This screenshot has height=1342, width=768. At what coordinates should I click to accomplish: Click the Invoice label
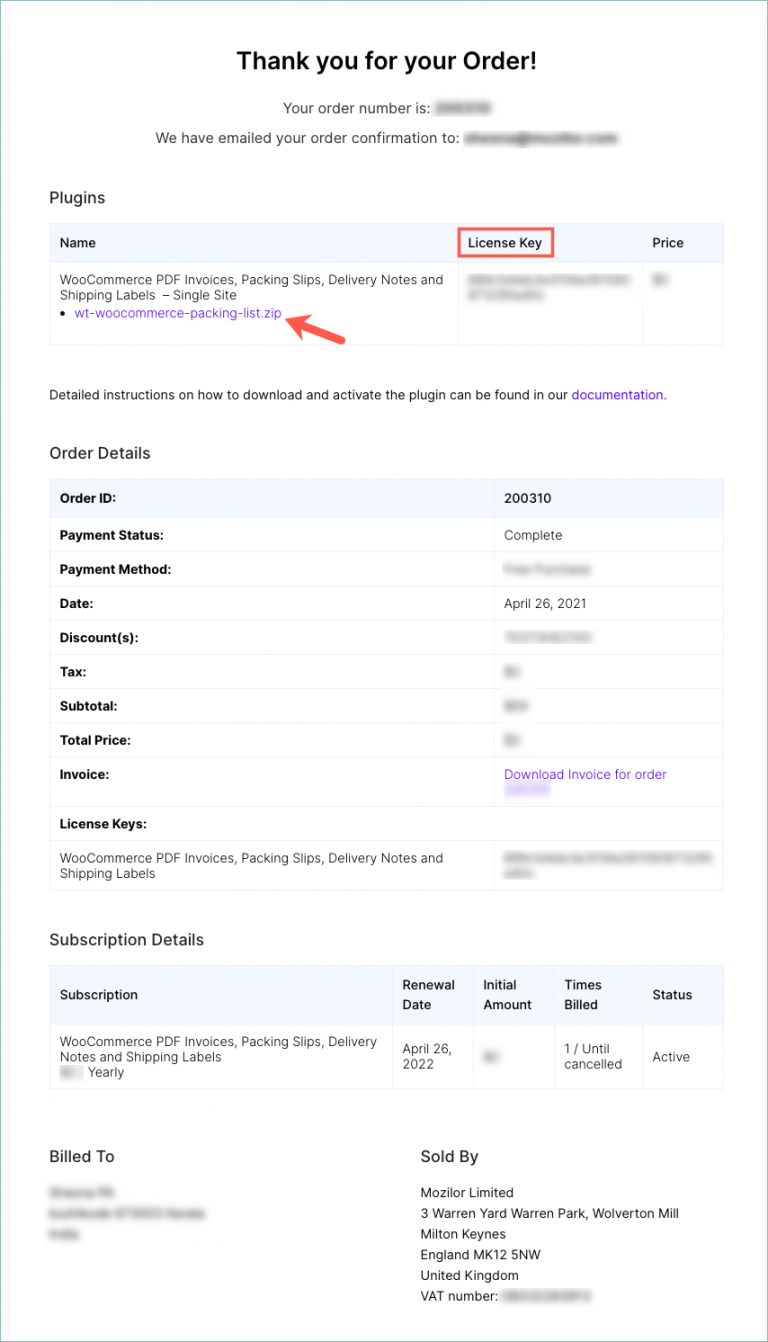(x=84, y=774)
